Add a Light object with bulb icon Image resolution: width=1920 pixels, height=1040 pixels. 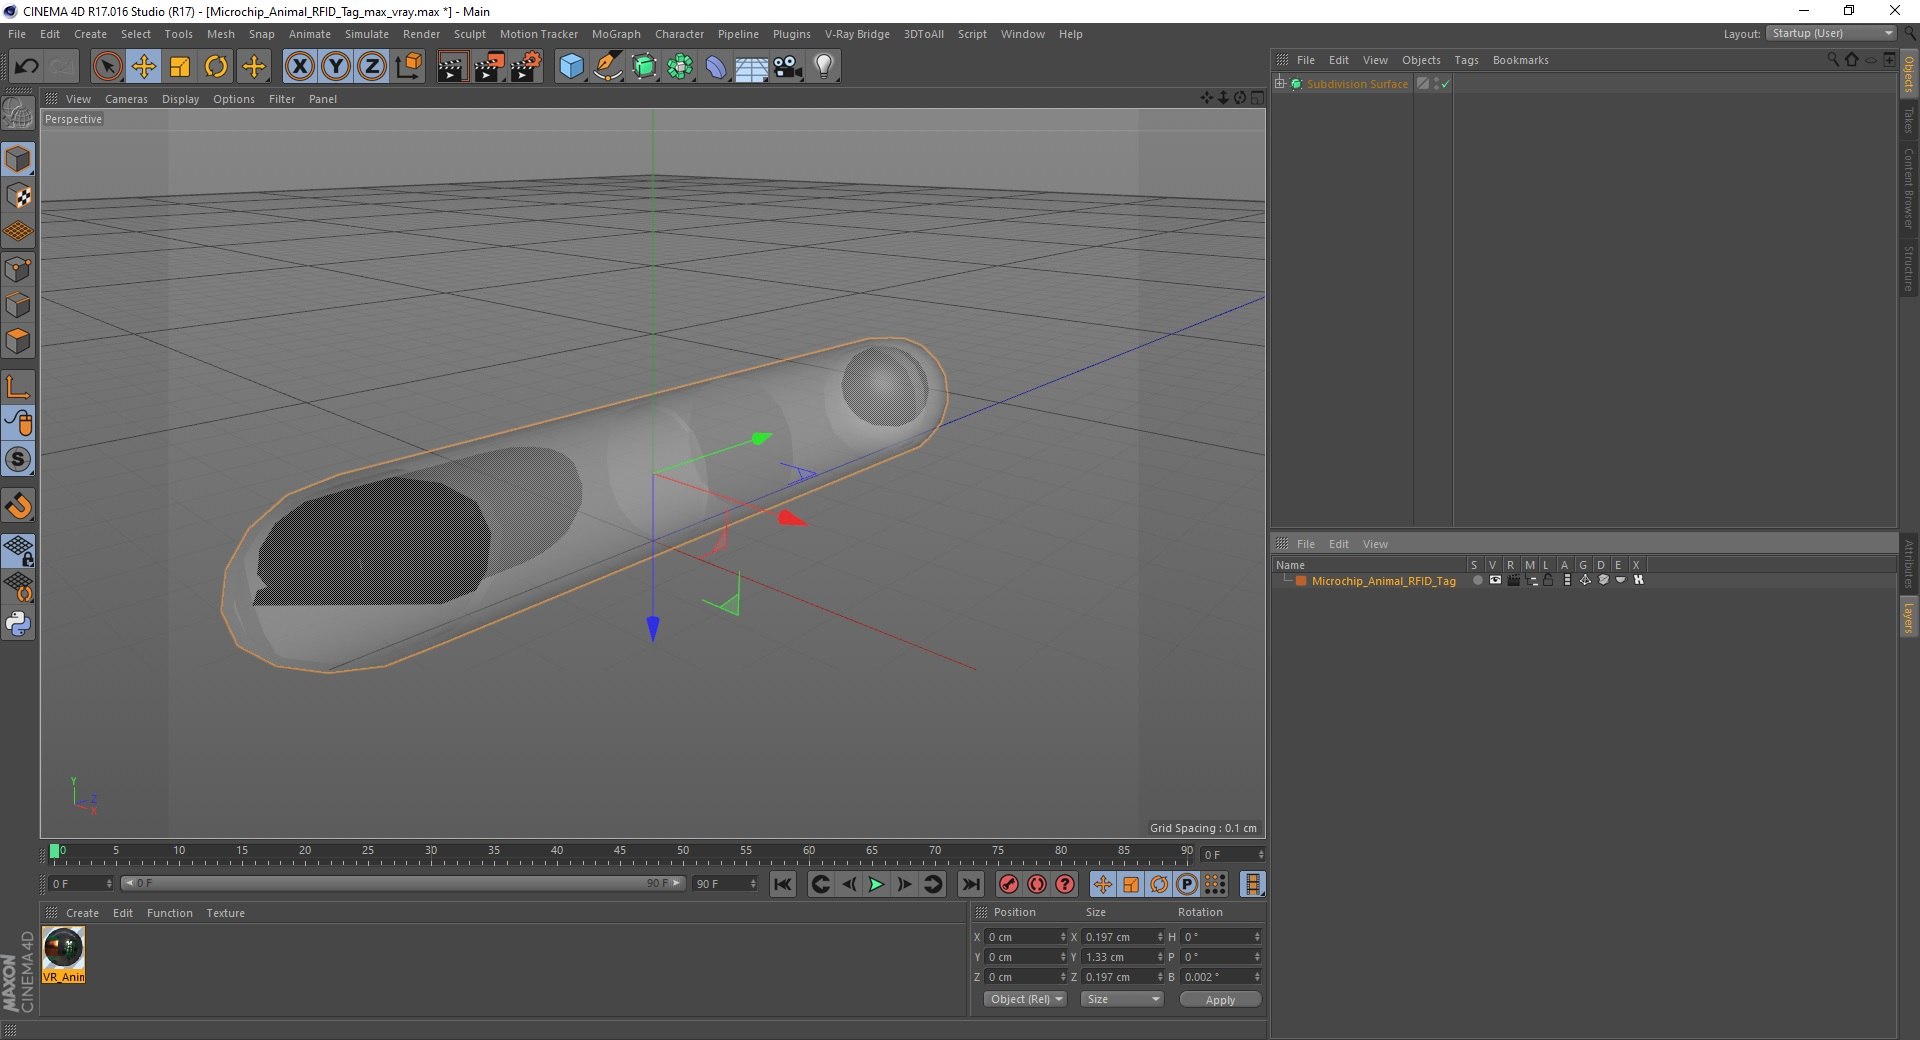click(x=823, y=67)
